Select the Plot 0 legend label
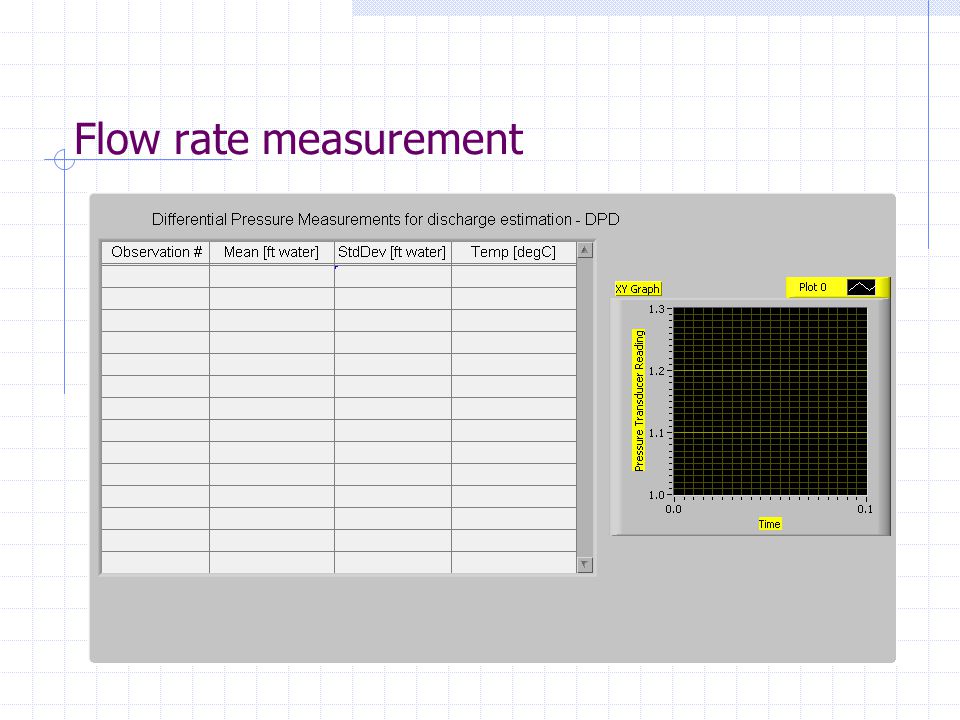This screenshot has height=720, width=960. point(812,287)
